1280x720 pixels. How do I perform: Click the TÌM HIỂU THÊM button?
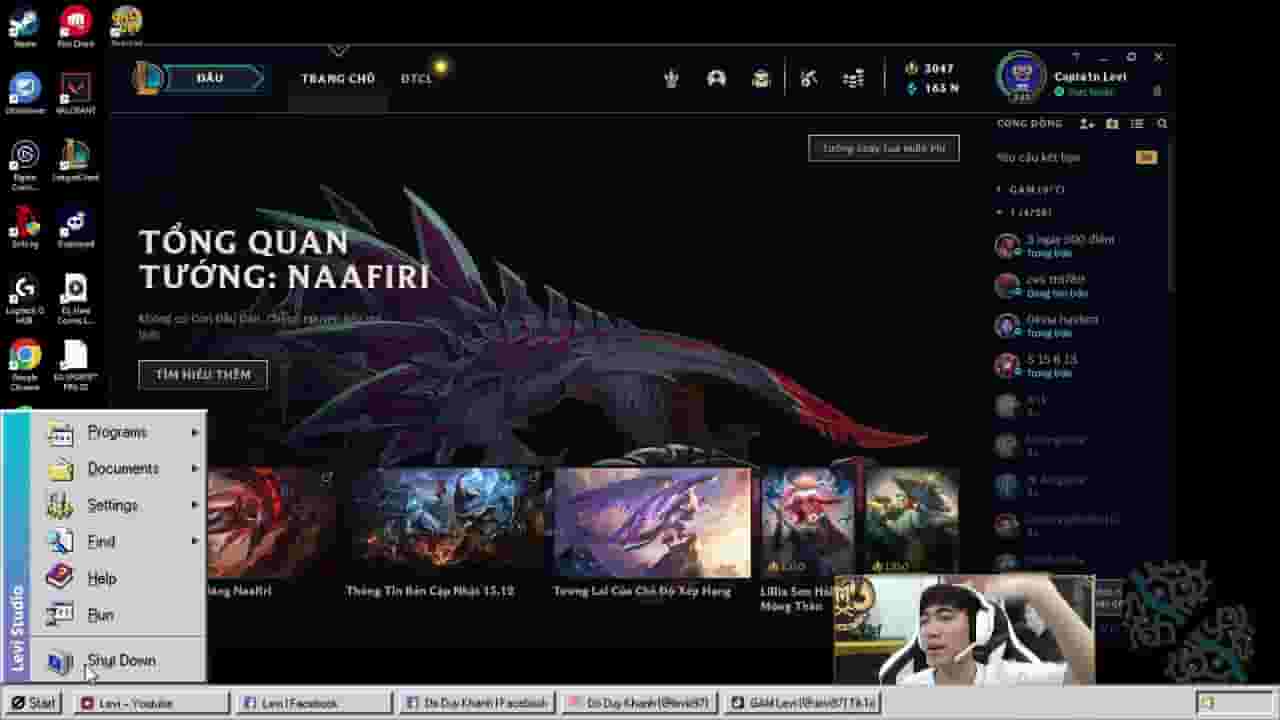[203, 374]
